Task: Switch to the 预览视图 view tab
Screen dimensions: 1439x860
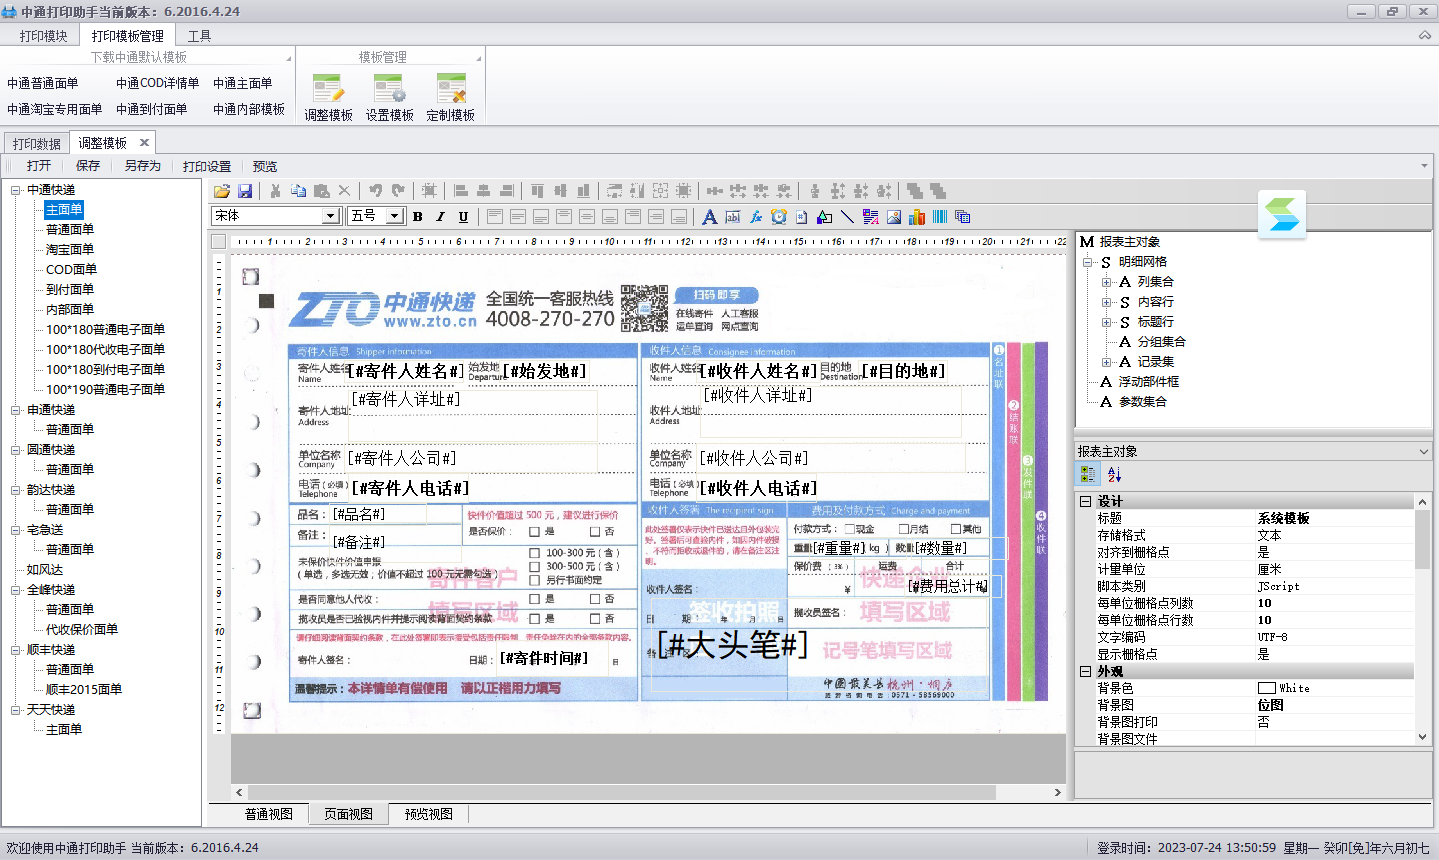Action: click(x=428, y=814)
